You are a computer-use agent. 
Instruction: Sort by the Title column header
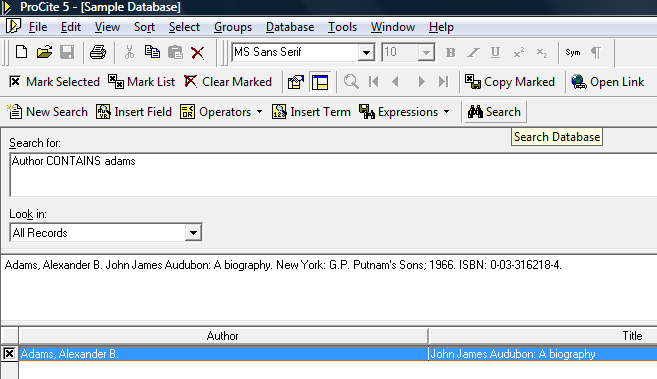pyautogui.click(x=543, y=336)
